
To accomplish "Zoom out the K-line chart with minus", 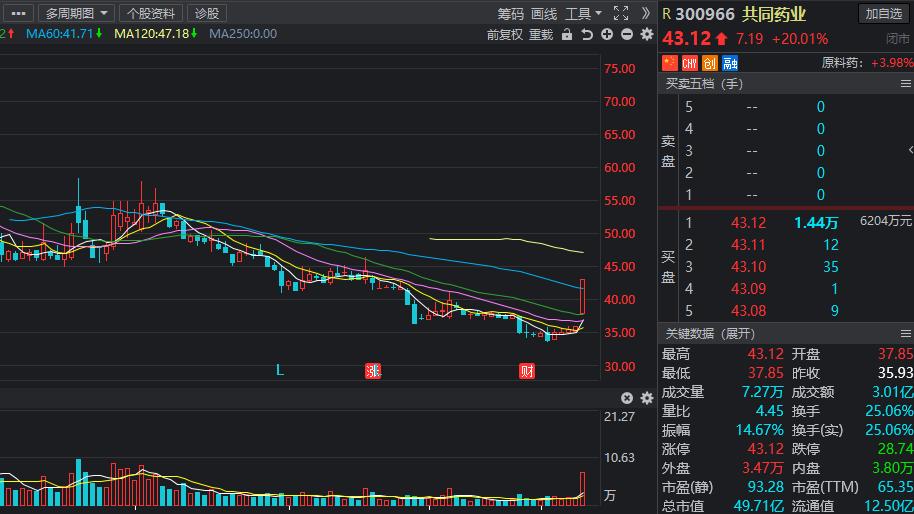I will 627,34.
